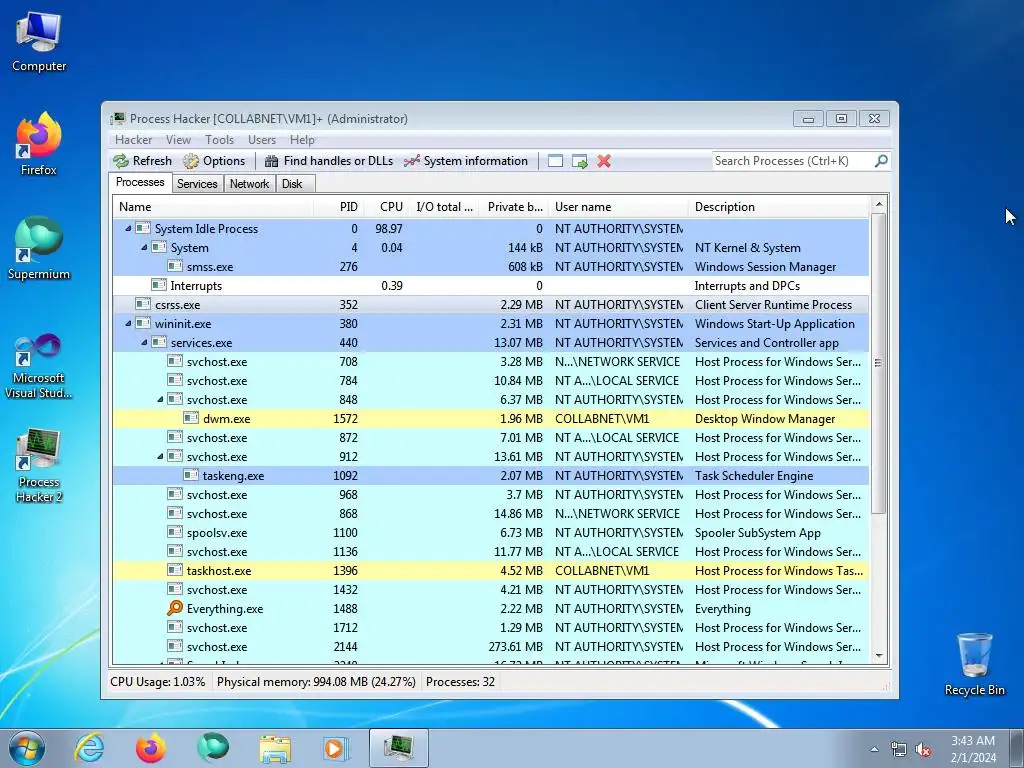Click the Find handles or DLLs binoculars icon

pyautogui.click(x=272, y=161)
